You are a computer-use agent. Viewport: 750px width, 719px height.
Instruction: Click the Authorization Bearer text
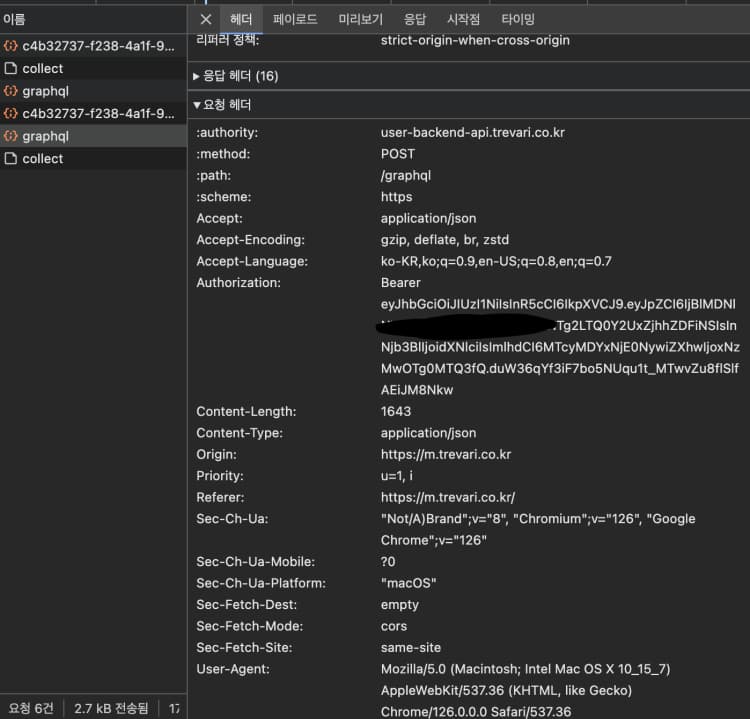pyautogui.click(x=401, y=283)
